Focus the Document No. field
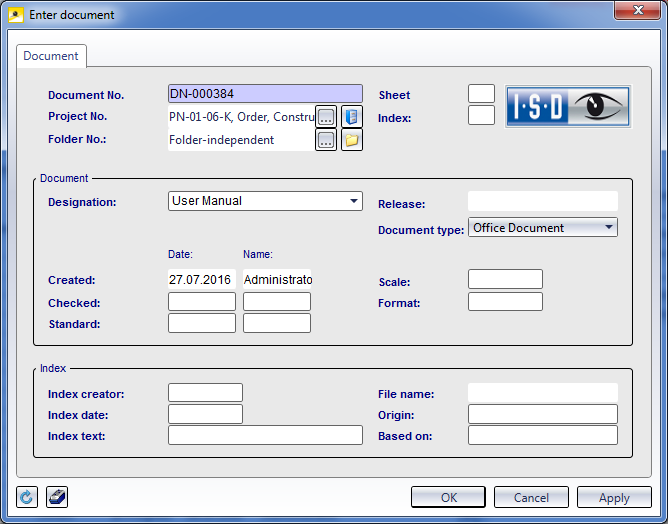This screenshot has width=668, height=524. click(x=265, y=94)
